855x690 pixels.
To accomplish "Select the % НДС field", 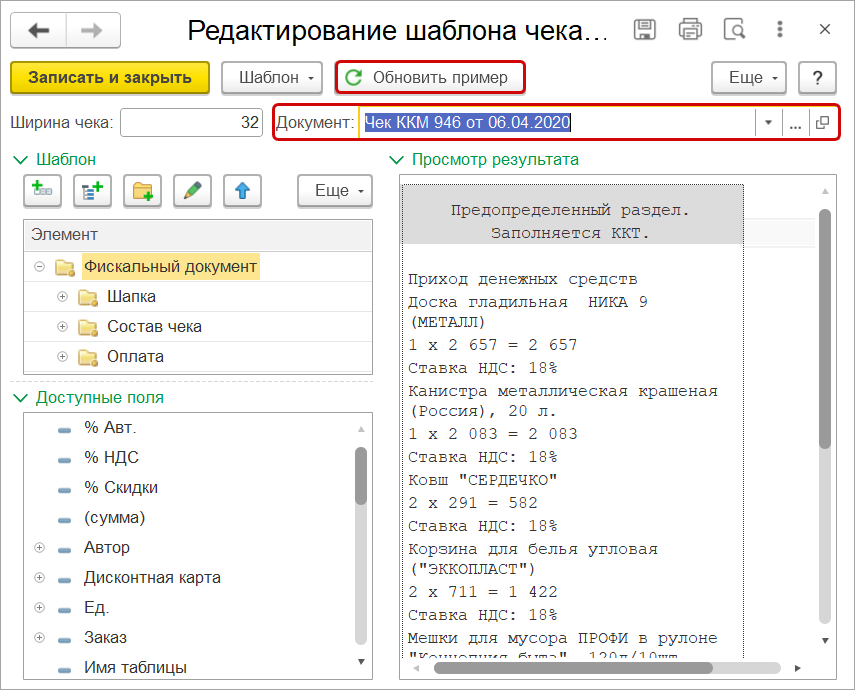I will pyautogui.click(x=111, y=458).
